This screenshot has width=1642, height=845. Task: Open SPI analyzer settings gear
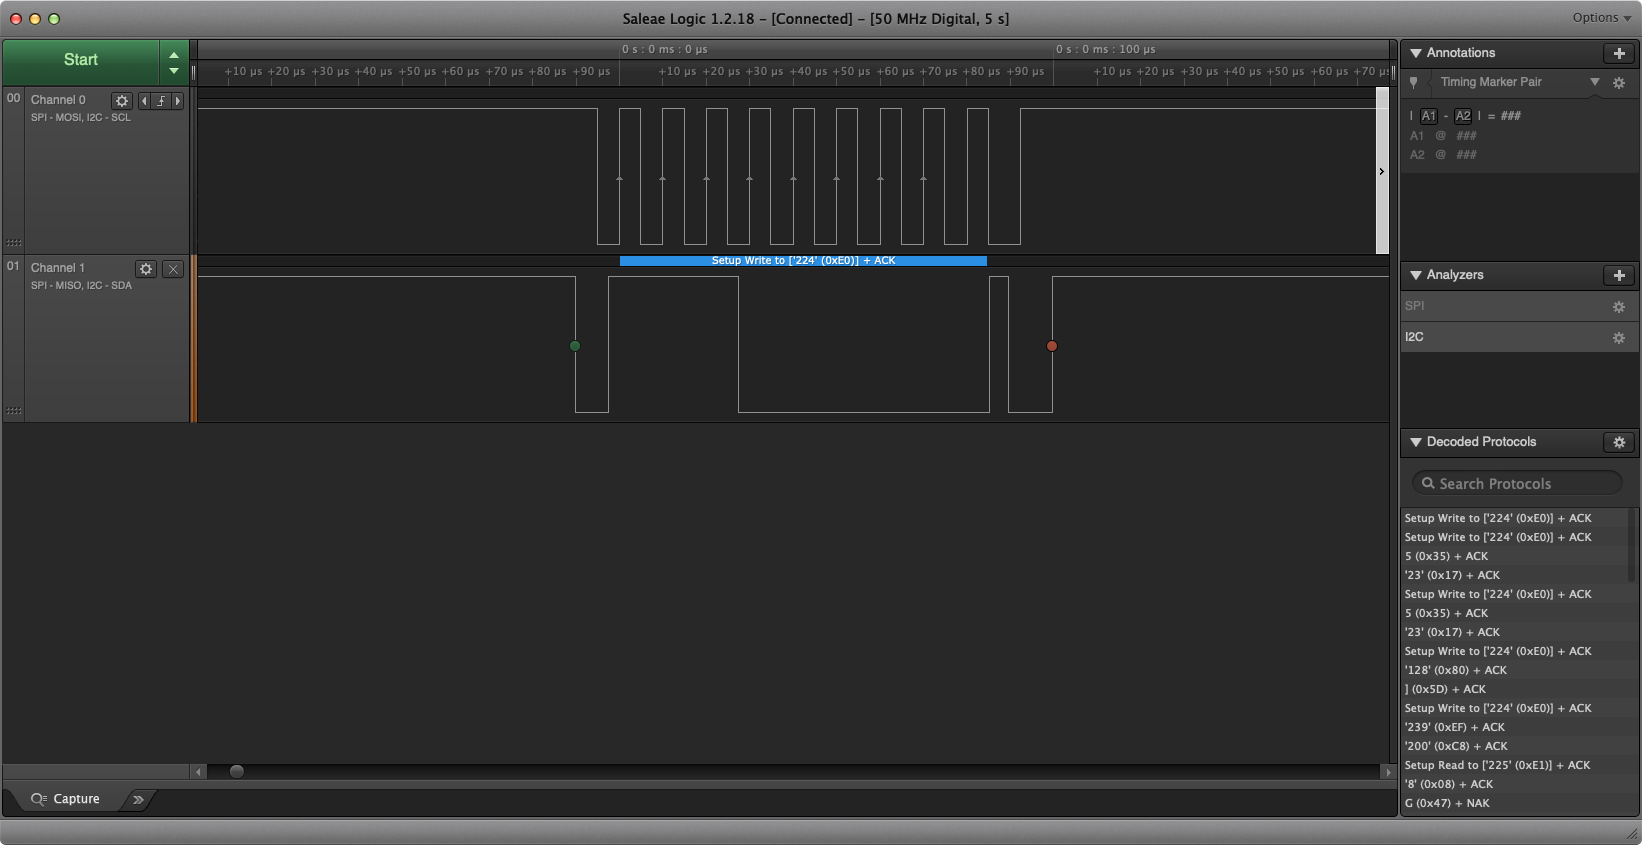1619,307
